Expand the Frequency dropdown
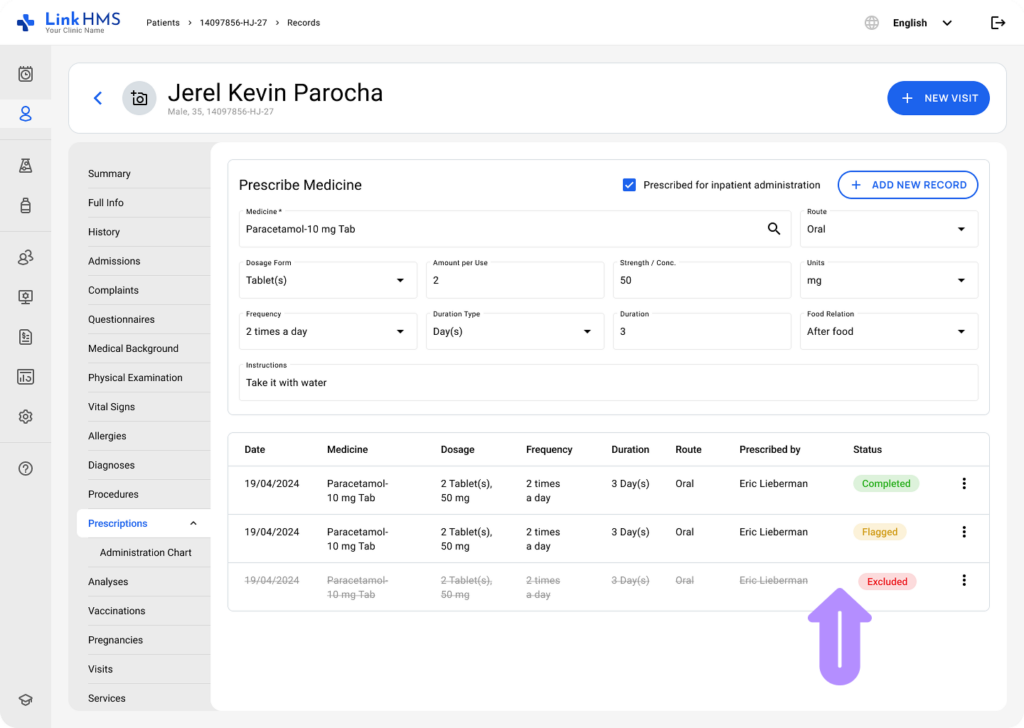Image resolution: width=1024 pixels, height=728 pixels. click(329, 331)
